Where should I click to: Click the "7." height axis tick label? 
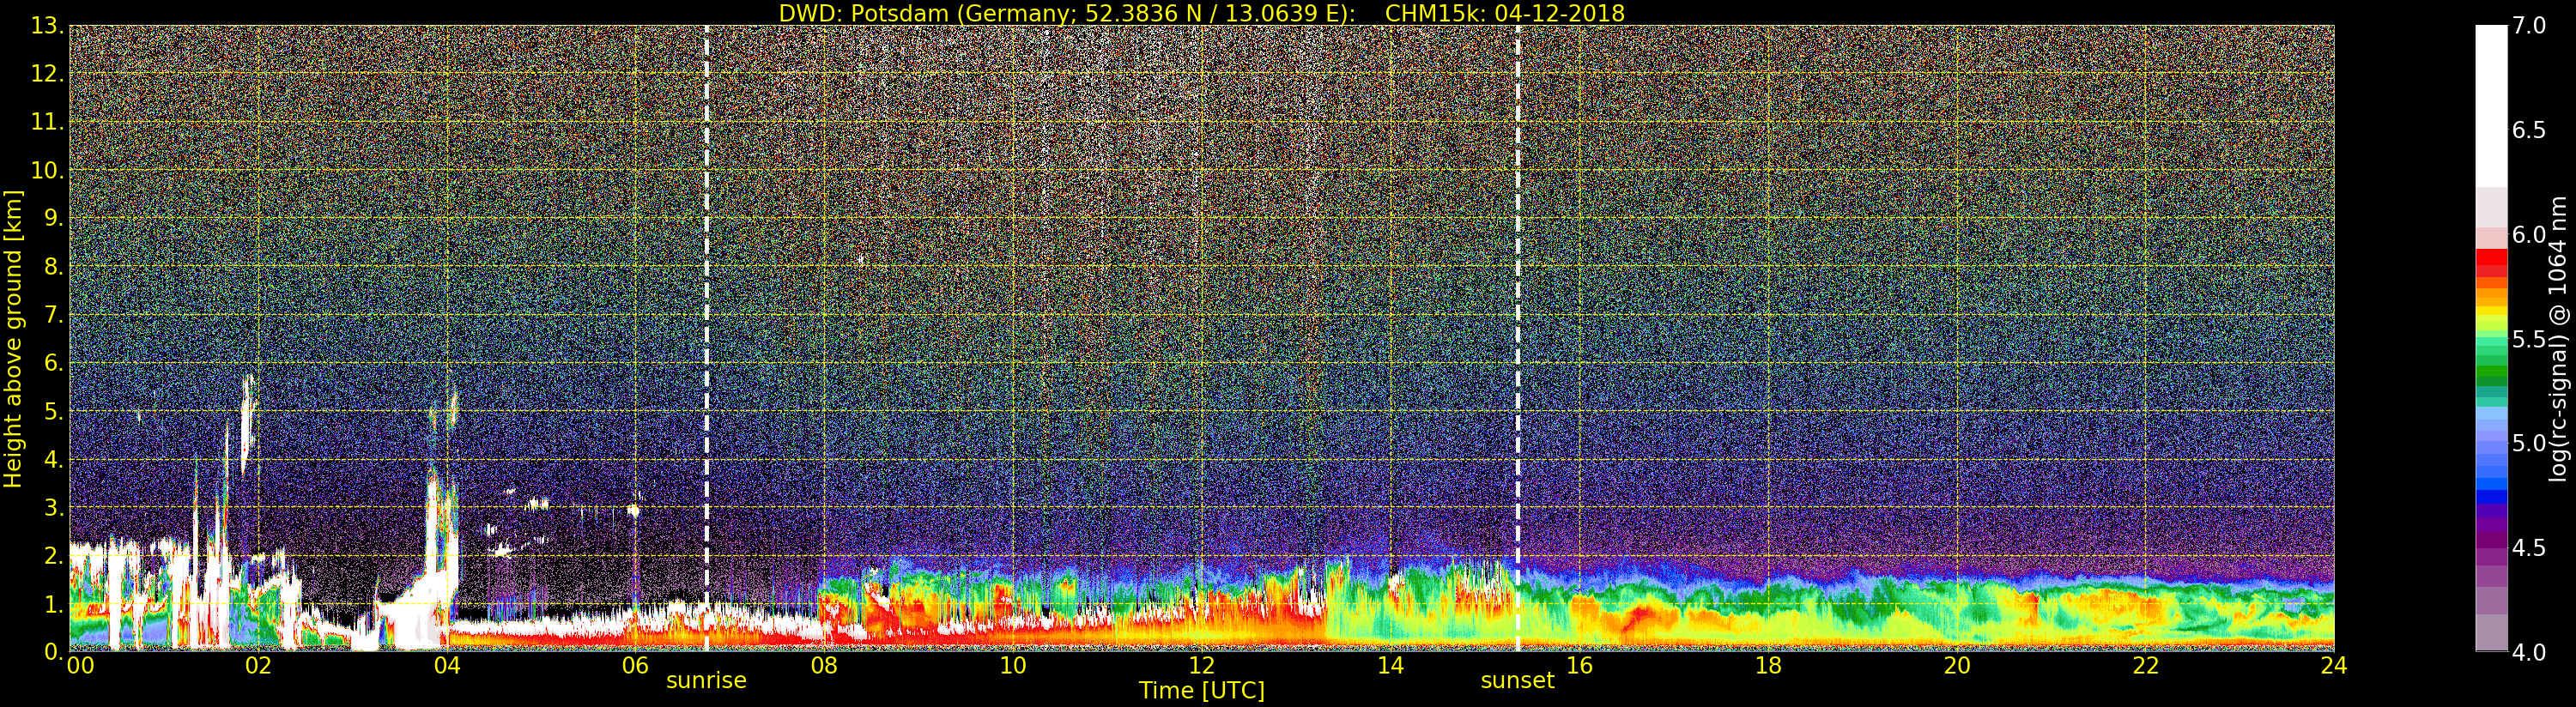coord(53,315)
